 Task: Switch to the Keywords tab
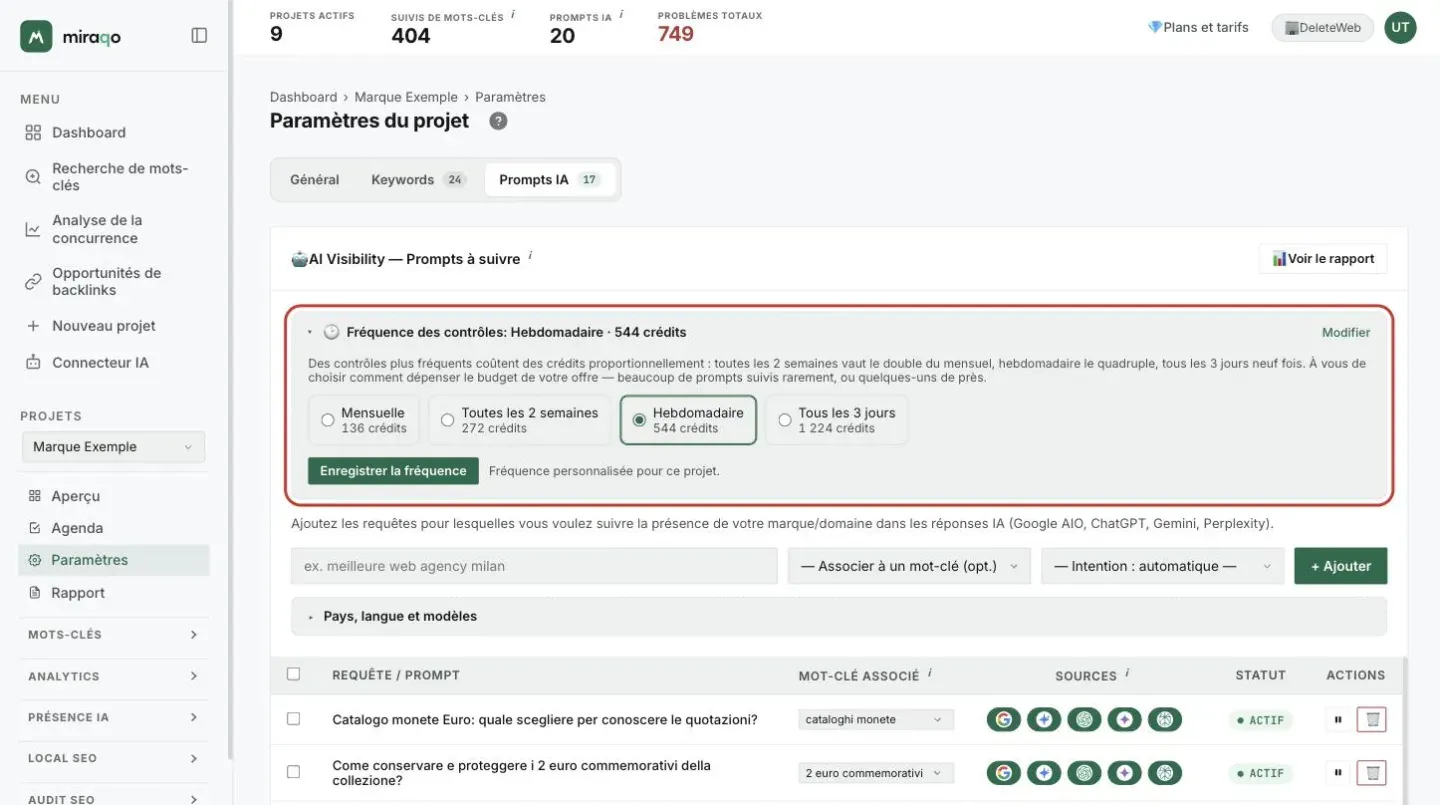click(418, 180)
